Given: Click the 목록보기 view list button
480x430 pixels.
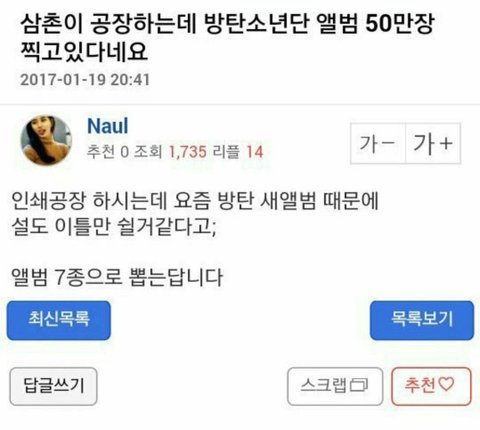Looking at the screenshot, I should point(422,320).
